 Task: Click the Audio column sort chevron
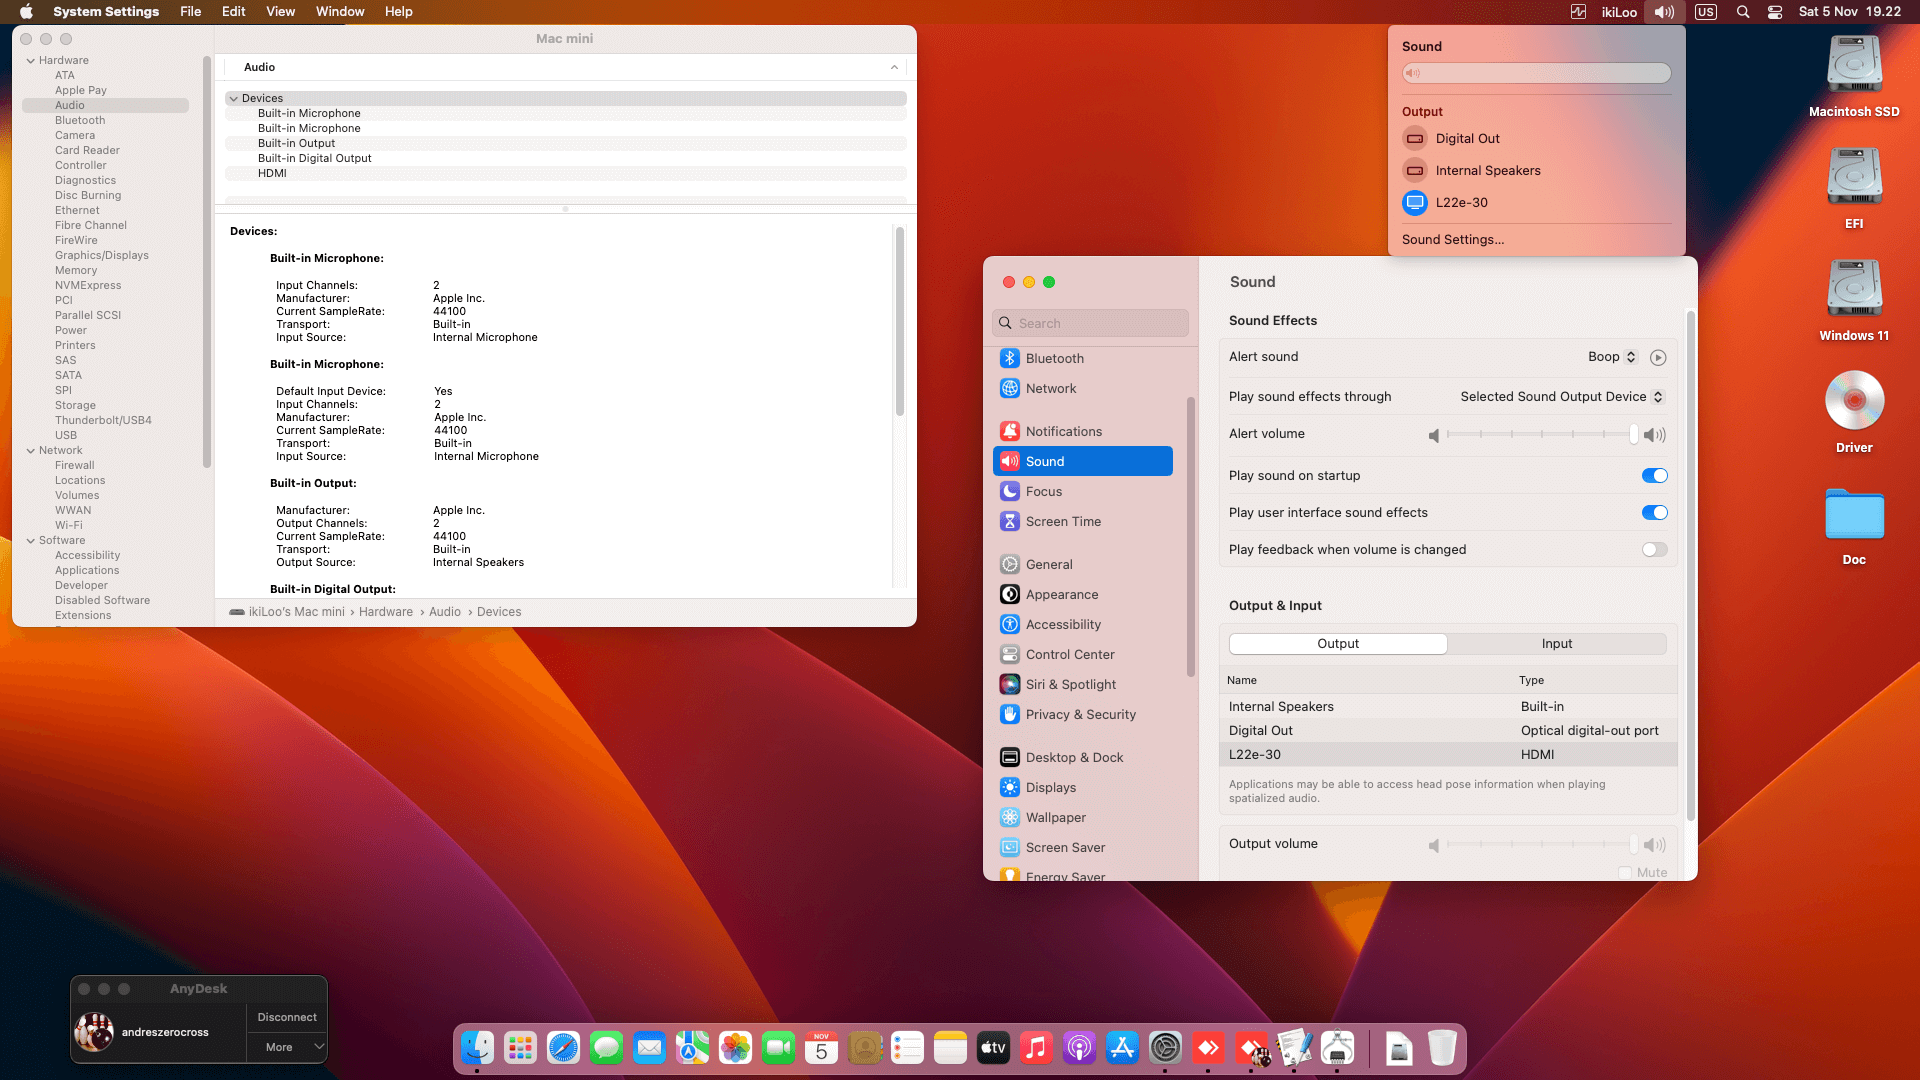coord(894,67)
